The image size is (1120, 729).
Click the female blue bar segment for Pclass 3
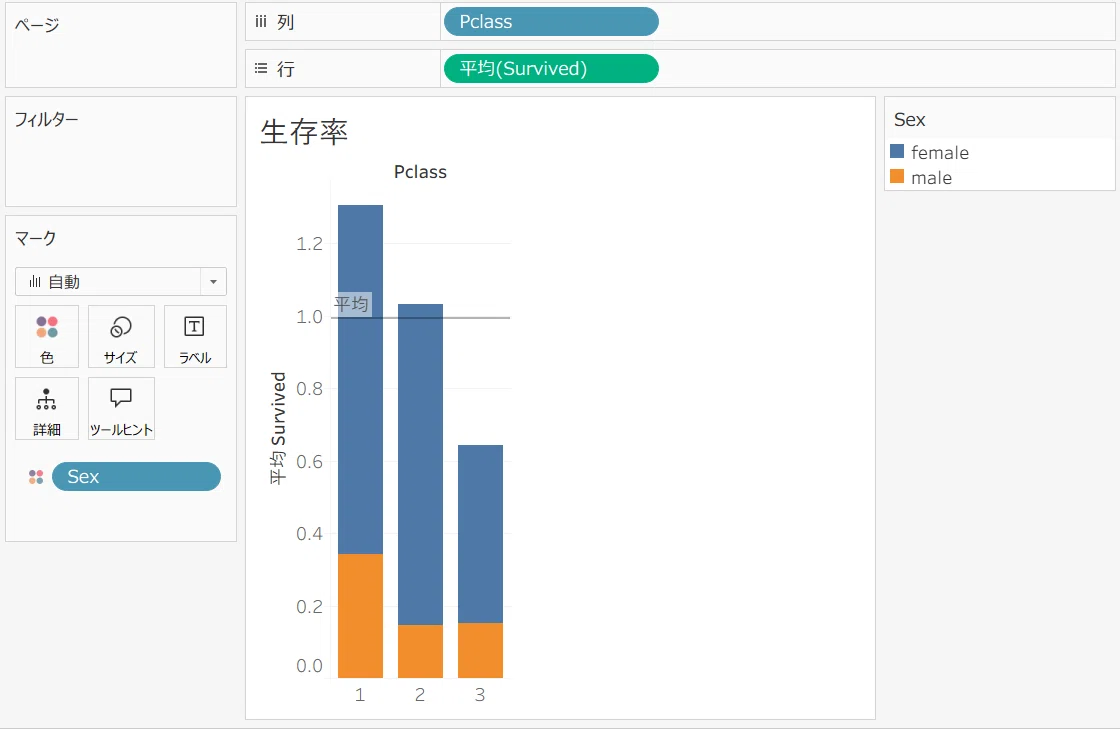[480, 534]
